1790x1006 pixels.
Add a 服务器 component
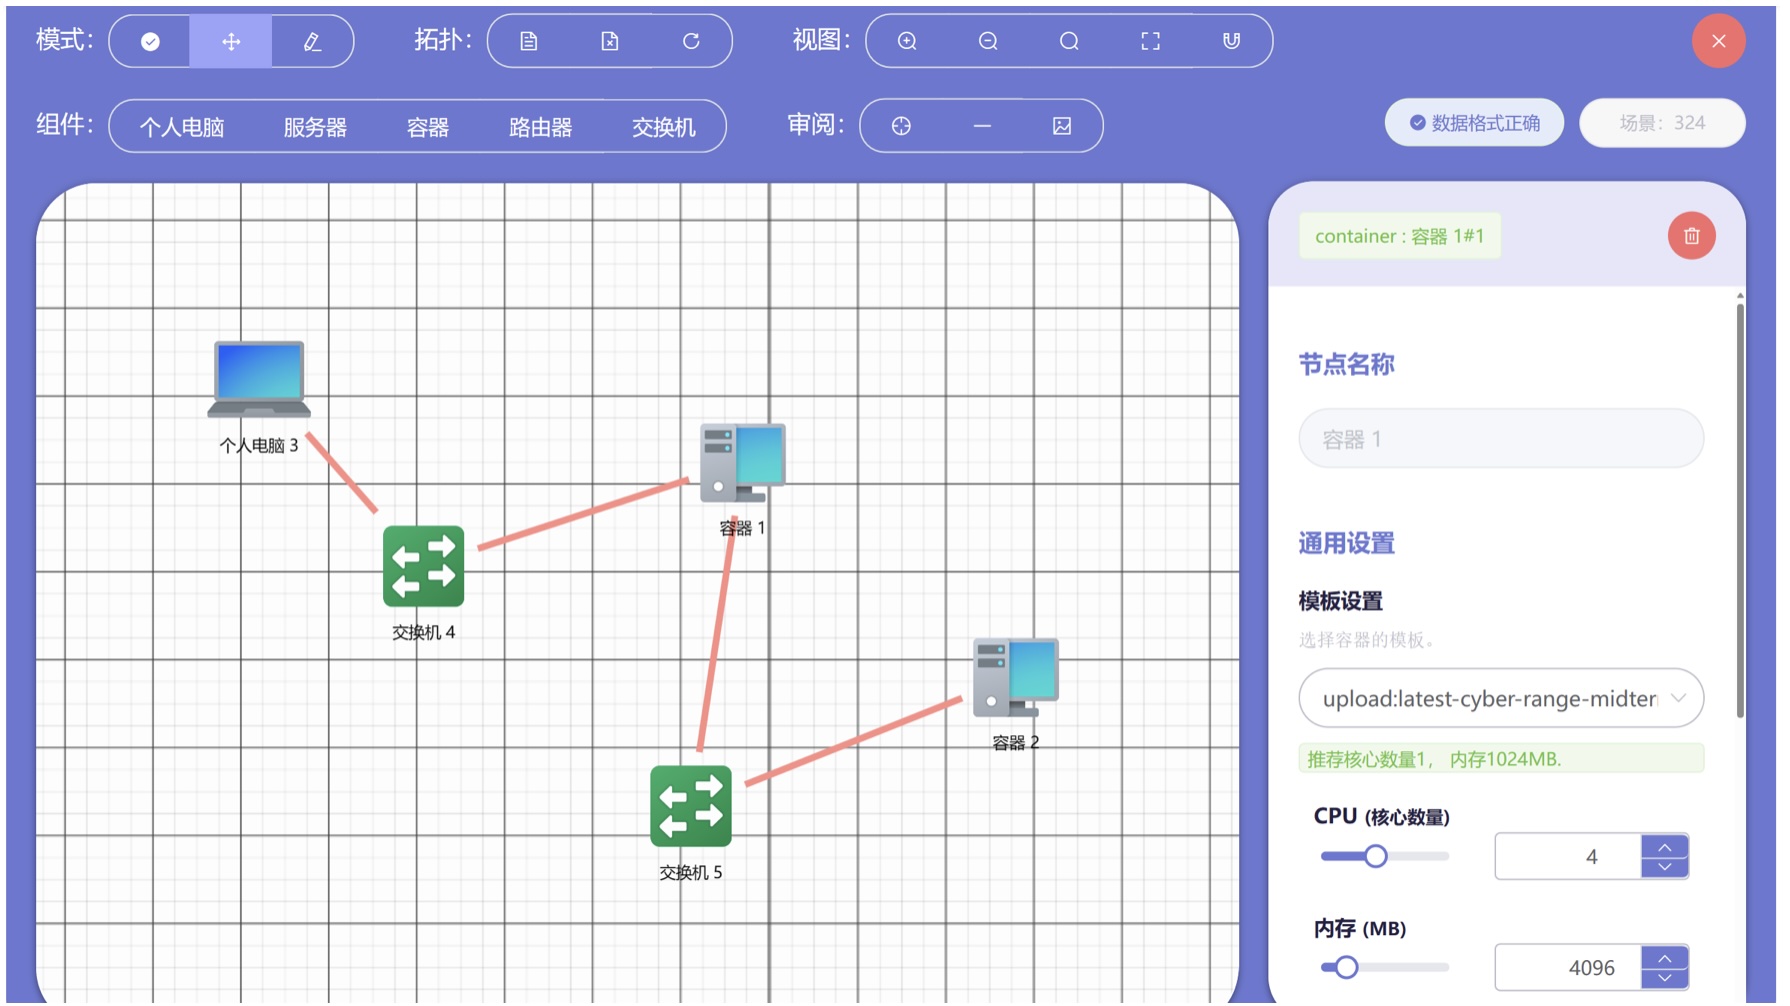coord(315,127)
